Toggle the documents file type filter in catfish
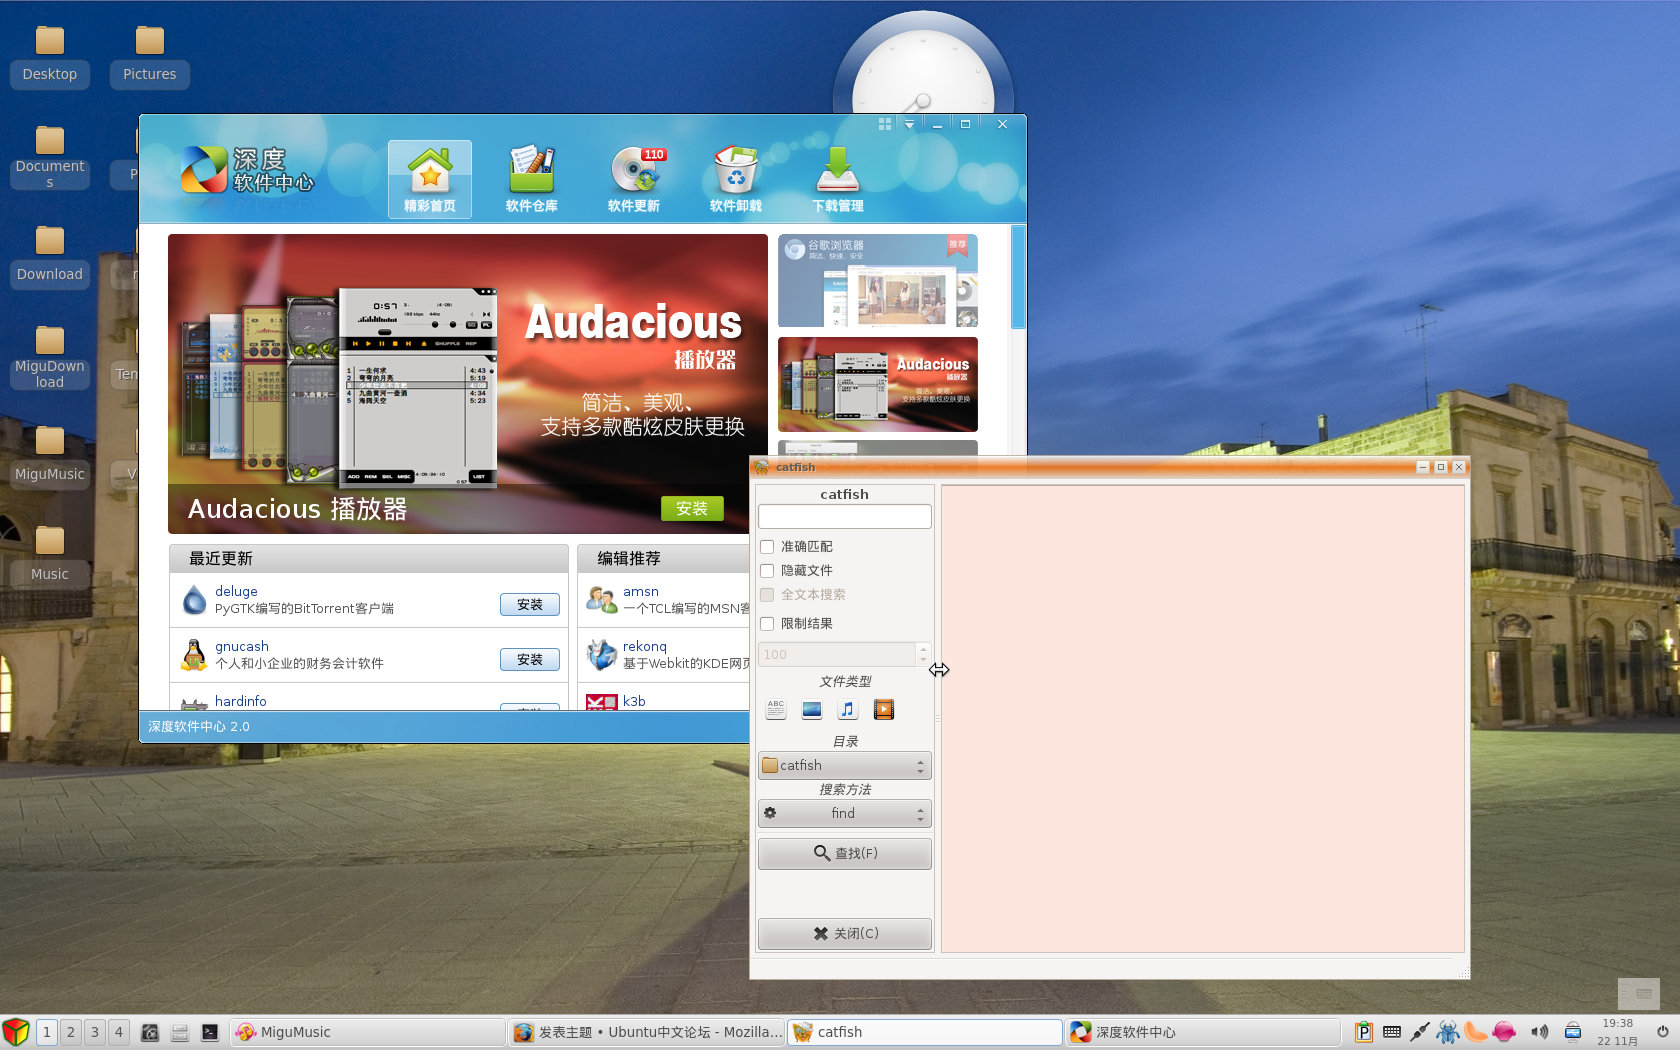This screenshot has height=1050, width=1680. tap(776, 709)
